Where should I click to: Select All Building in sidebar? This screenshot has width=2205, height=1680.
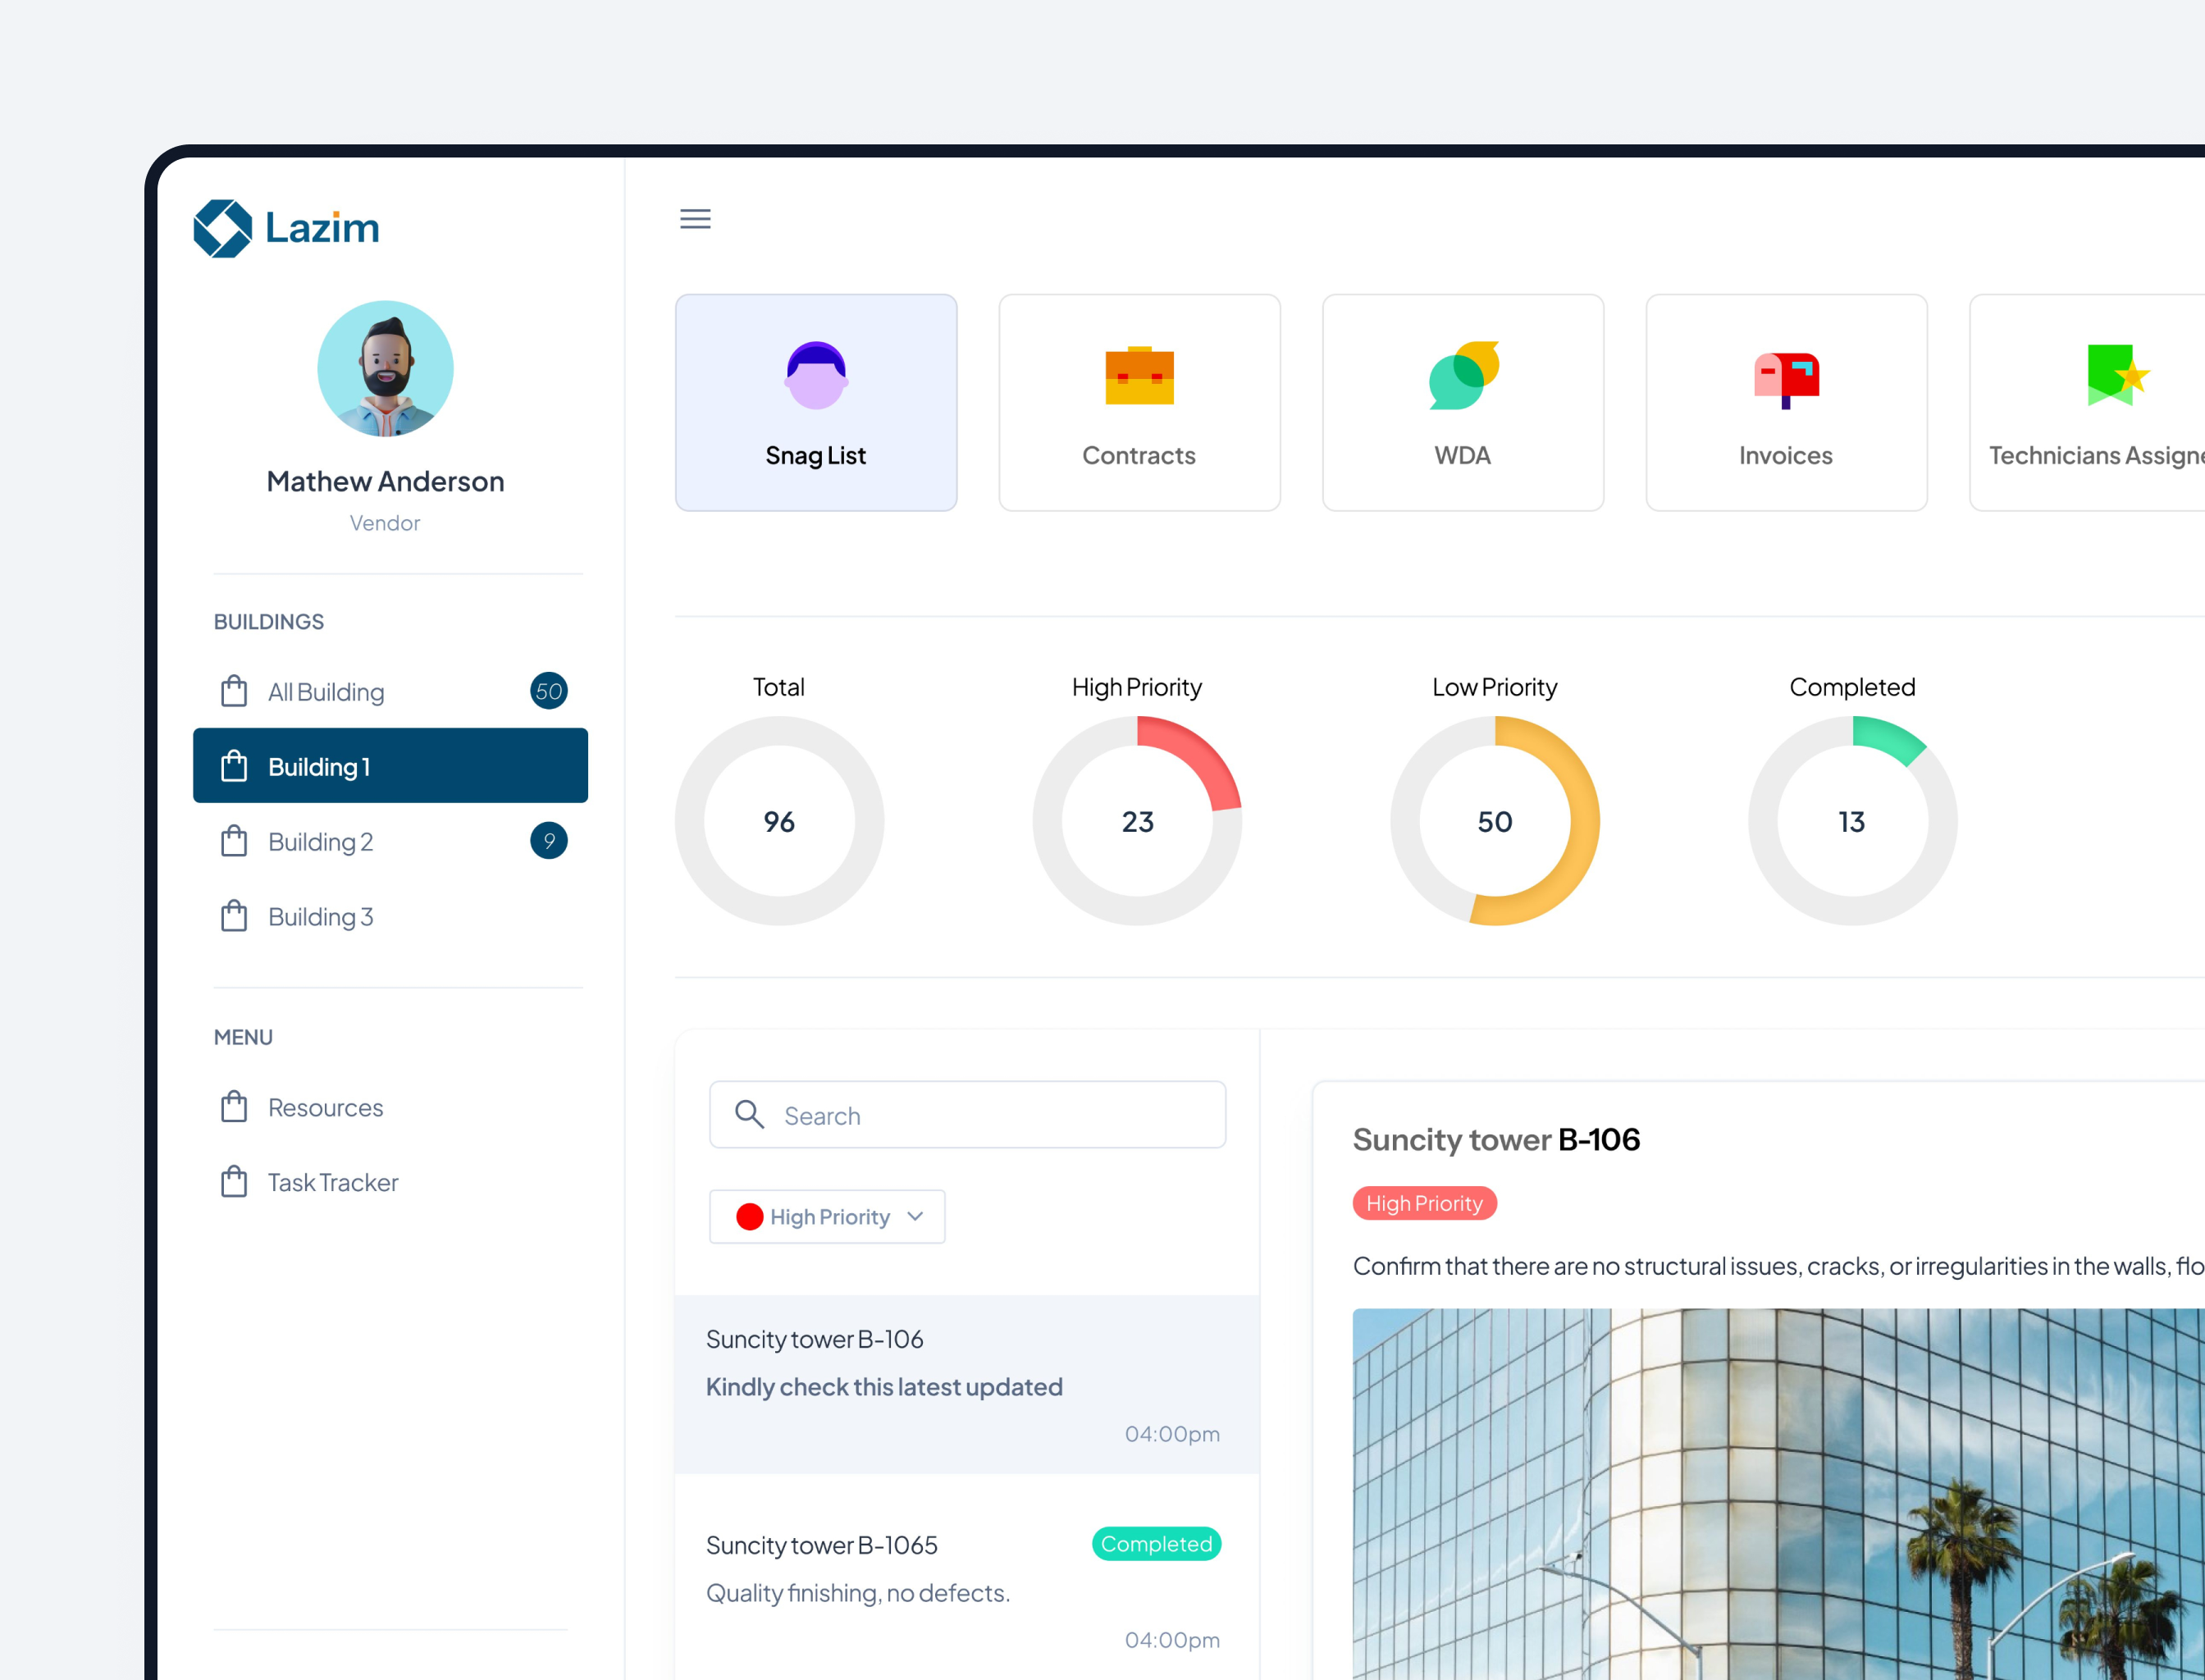390,692
